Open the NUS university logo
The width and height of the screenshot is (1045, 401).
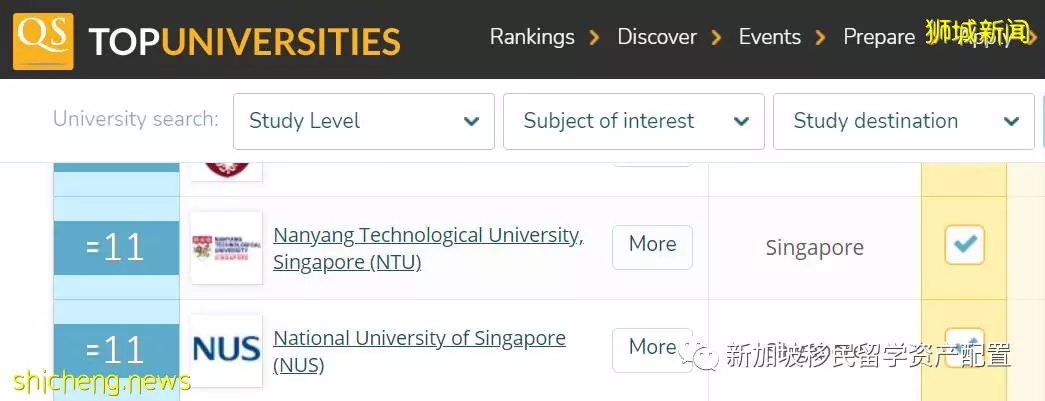(227, 350)
